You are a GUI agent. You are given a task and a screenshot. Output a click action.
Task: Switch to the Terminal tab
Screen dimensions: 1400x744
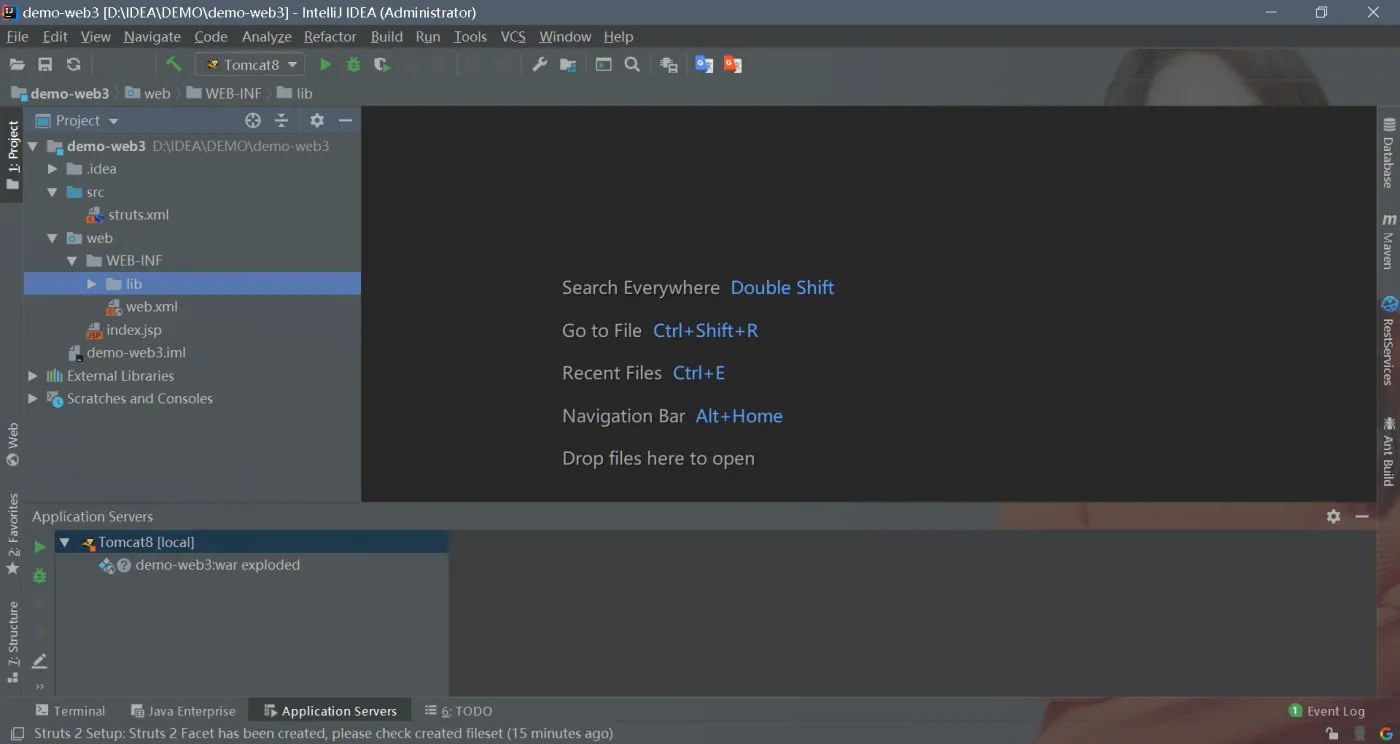[x=70, y=711]
